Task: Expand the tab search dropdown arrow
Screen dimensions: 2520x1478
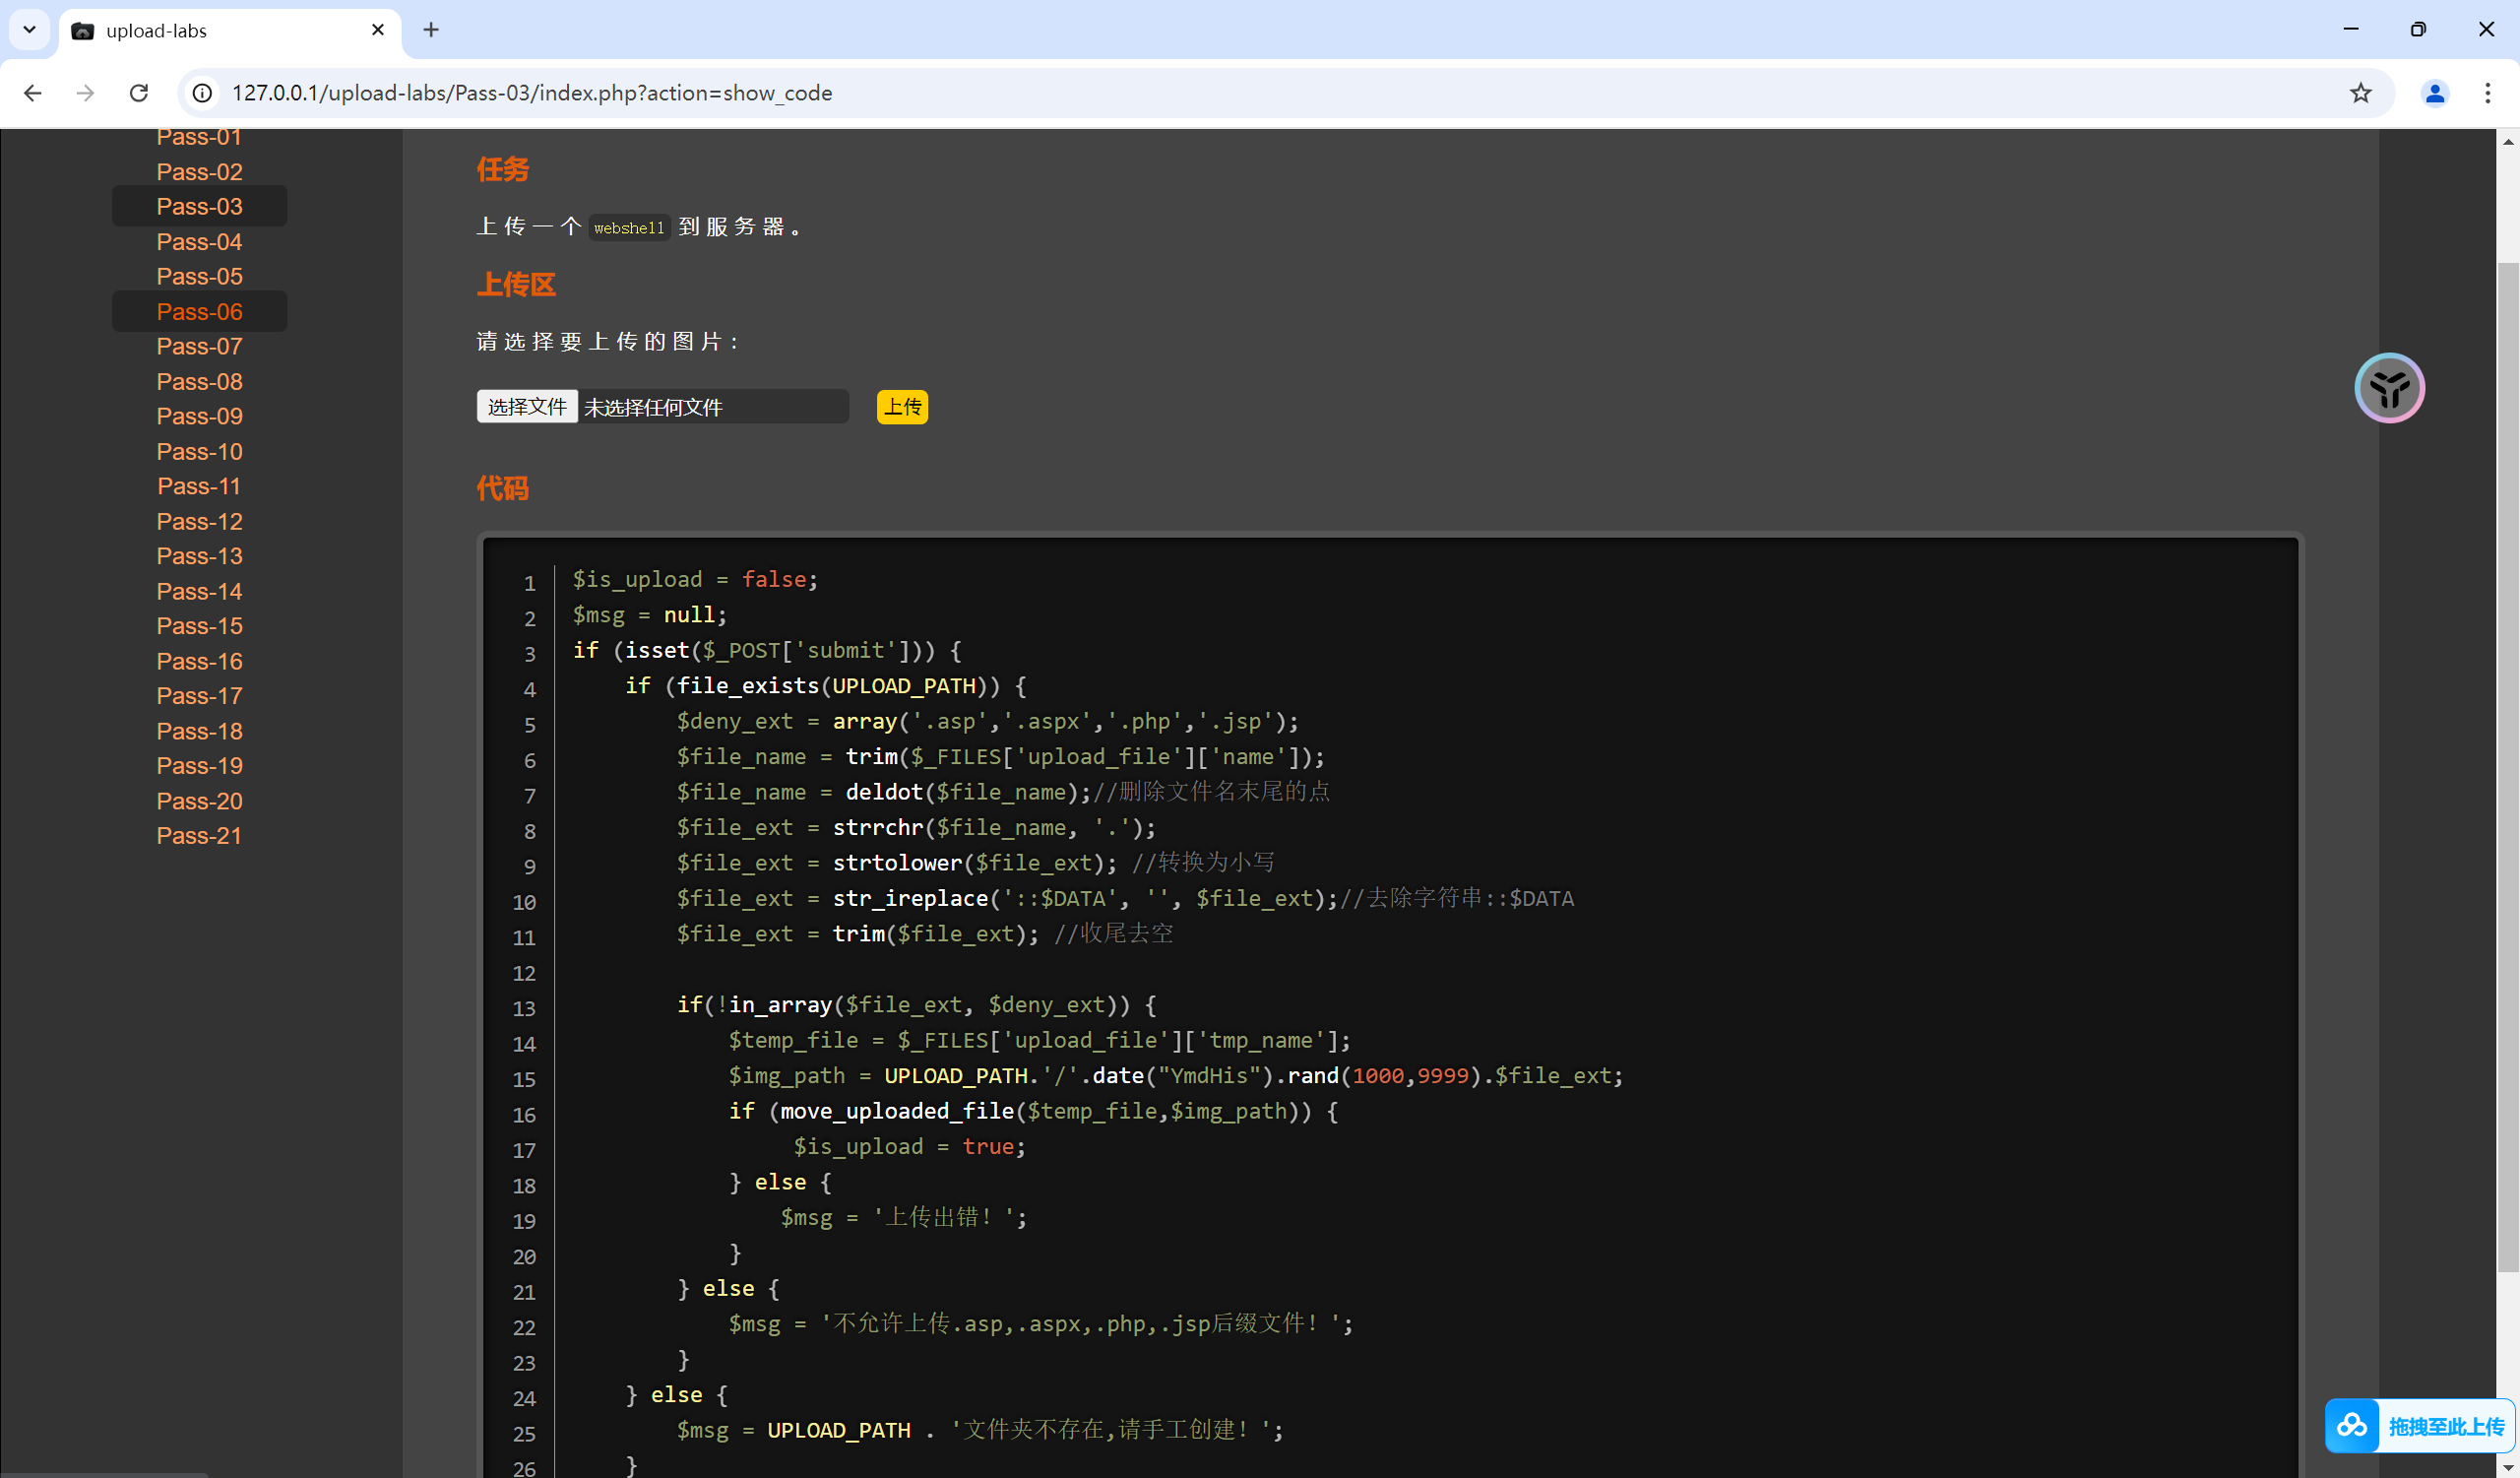Action: tap(29, 30)
